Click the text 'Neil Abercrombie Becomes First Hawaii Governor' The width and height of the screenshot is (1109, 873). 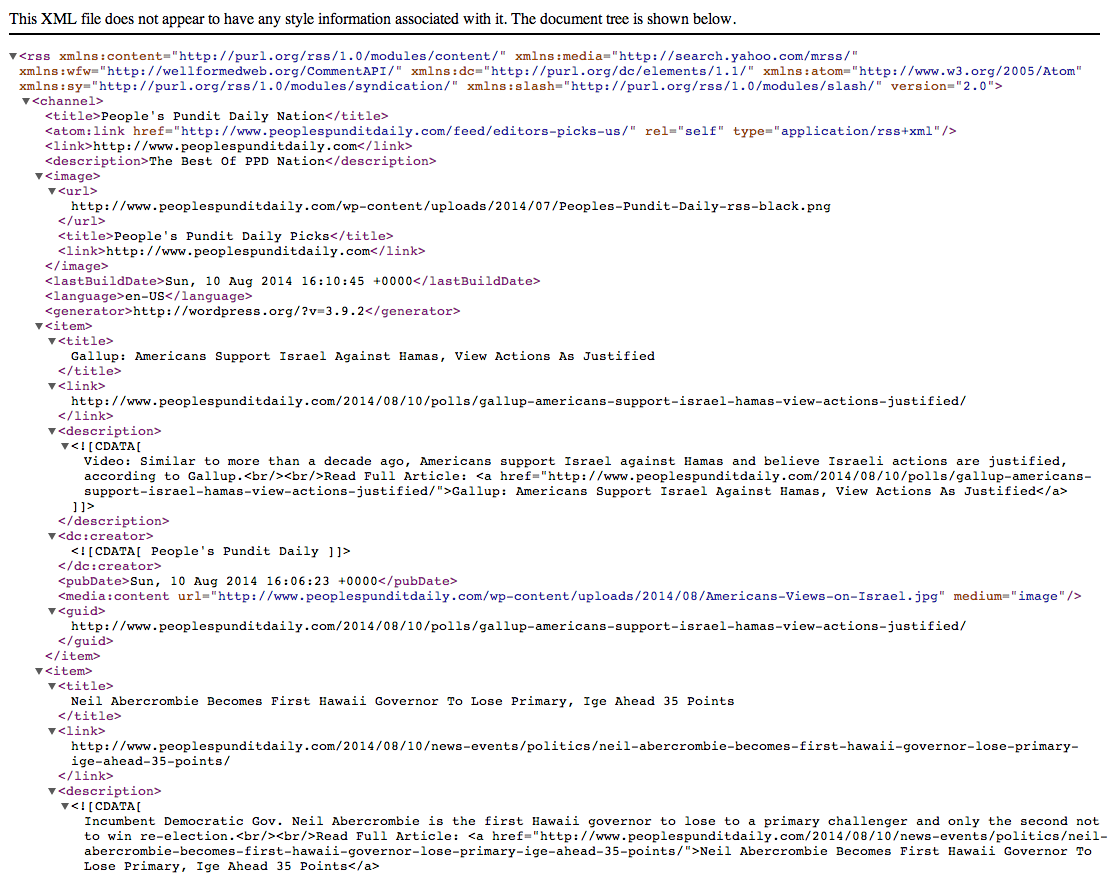click(x=255, y=702)
